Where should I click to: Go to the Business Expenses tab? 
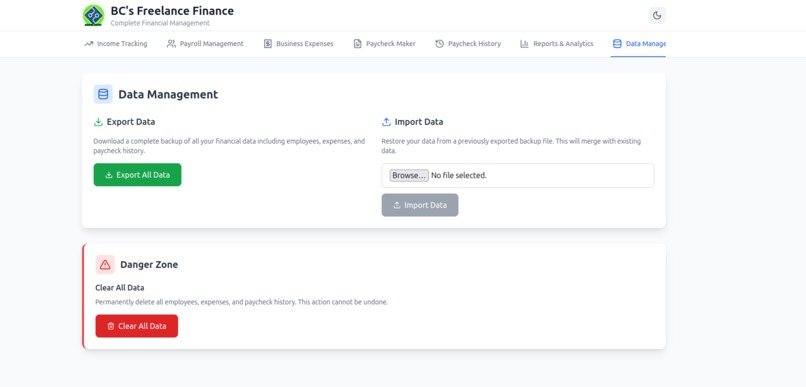(299, 44)
